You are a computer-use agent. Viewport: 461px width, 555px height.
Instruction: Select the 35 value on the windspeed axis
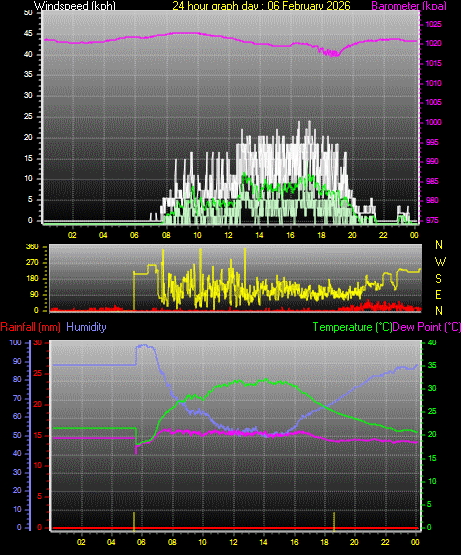coord(28,74)
